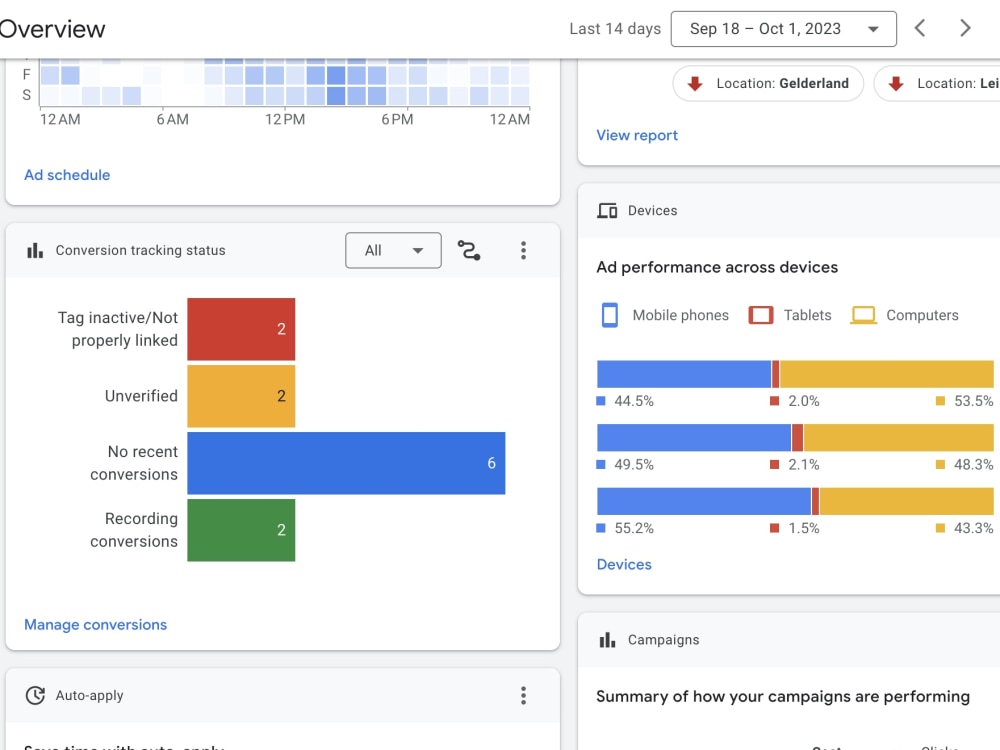
Task: Click the 53.5% computers value
Action: tap(973, 401)
